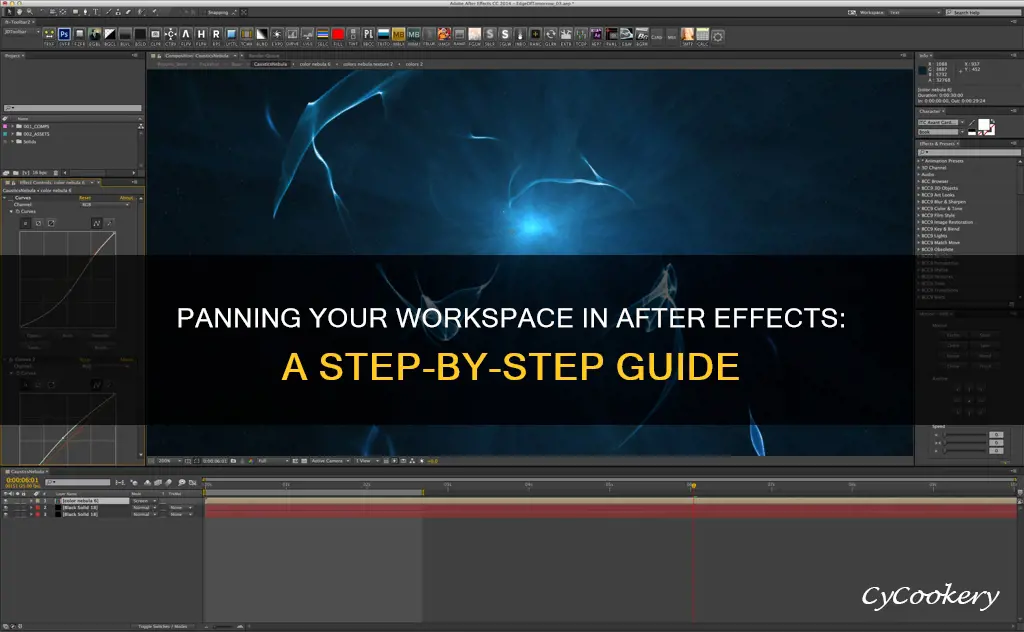
Task: Click Reset in Curves effect
Action: (x=85, y=198)
